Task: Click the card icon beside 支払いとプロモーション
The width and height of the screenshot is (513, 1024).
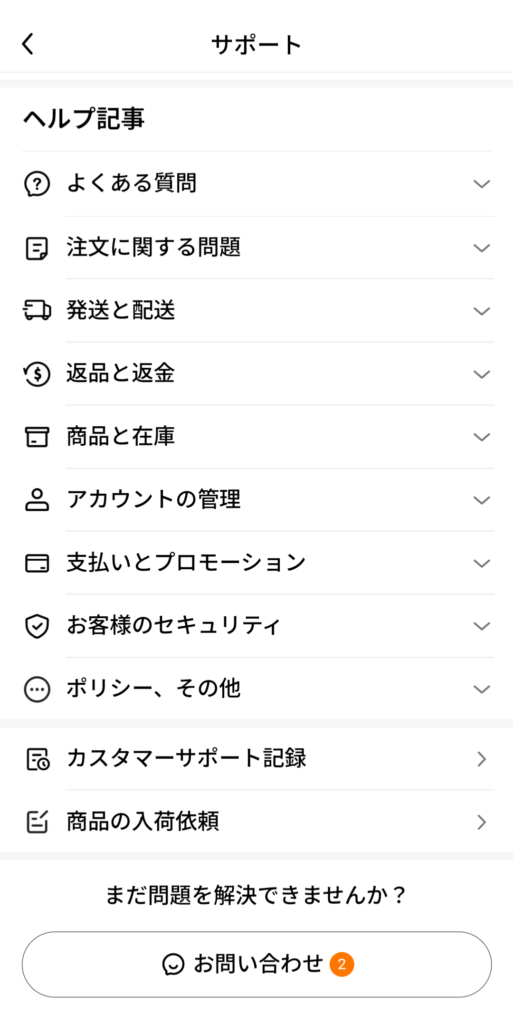Action: 37,563
